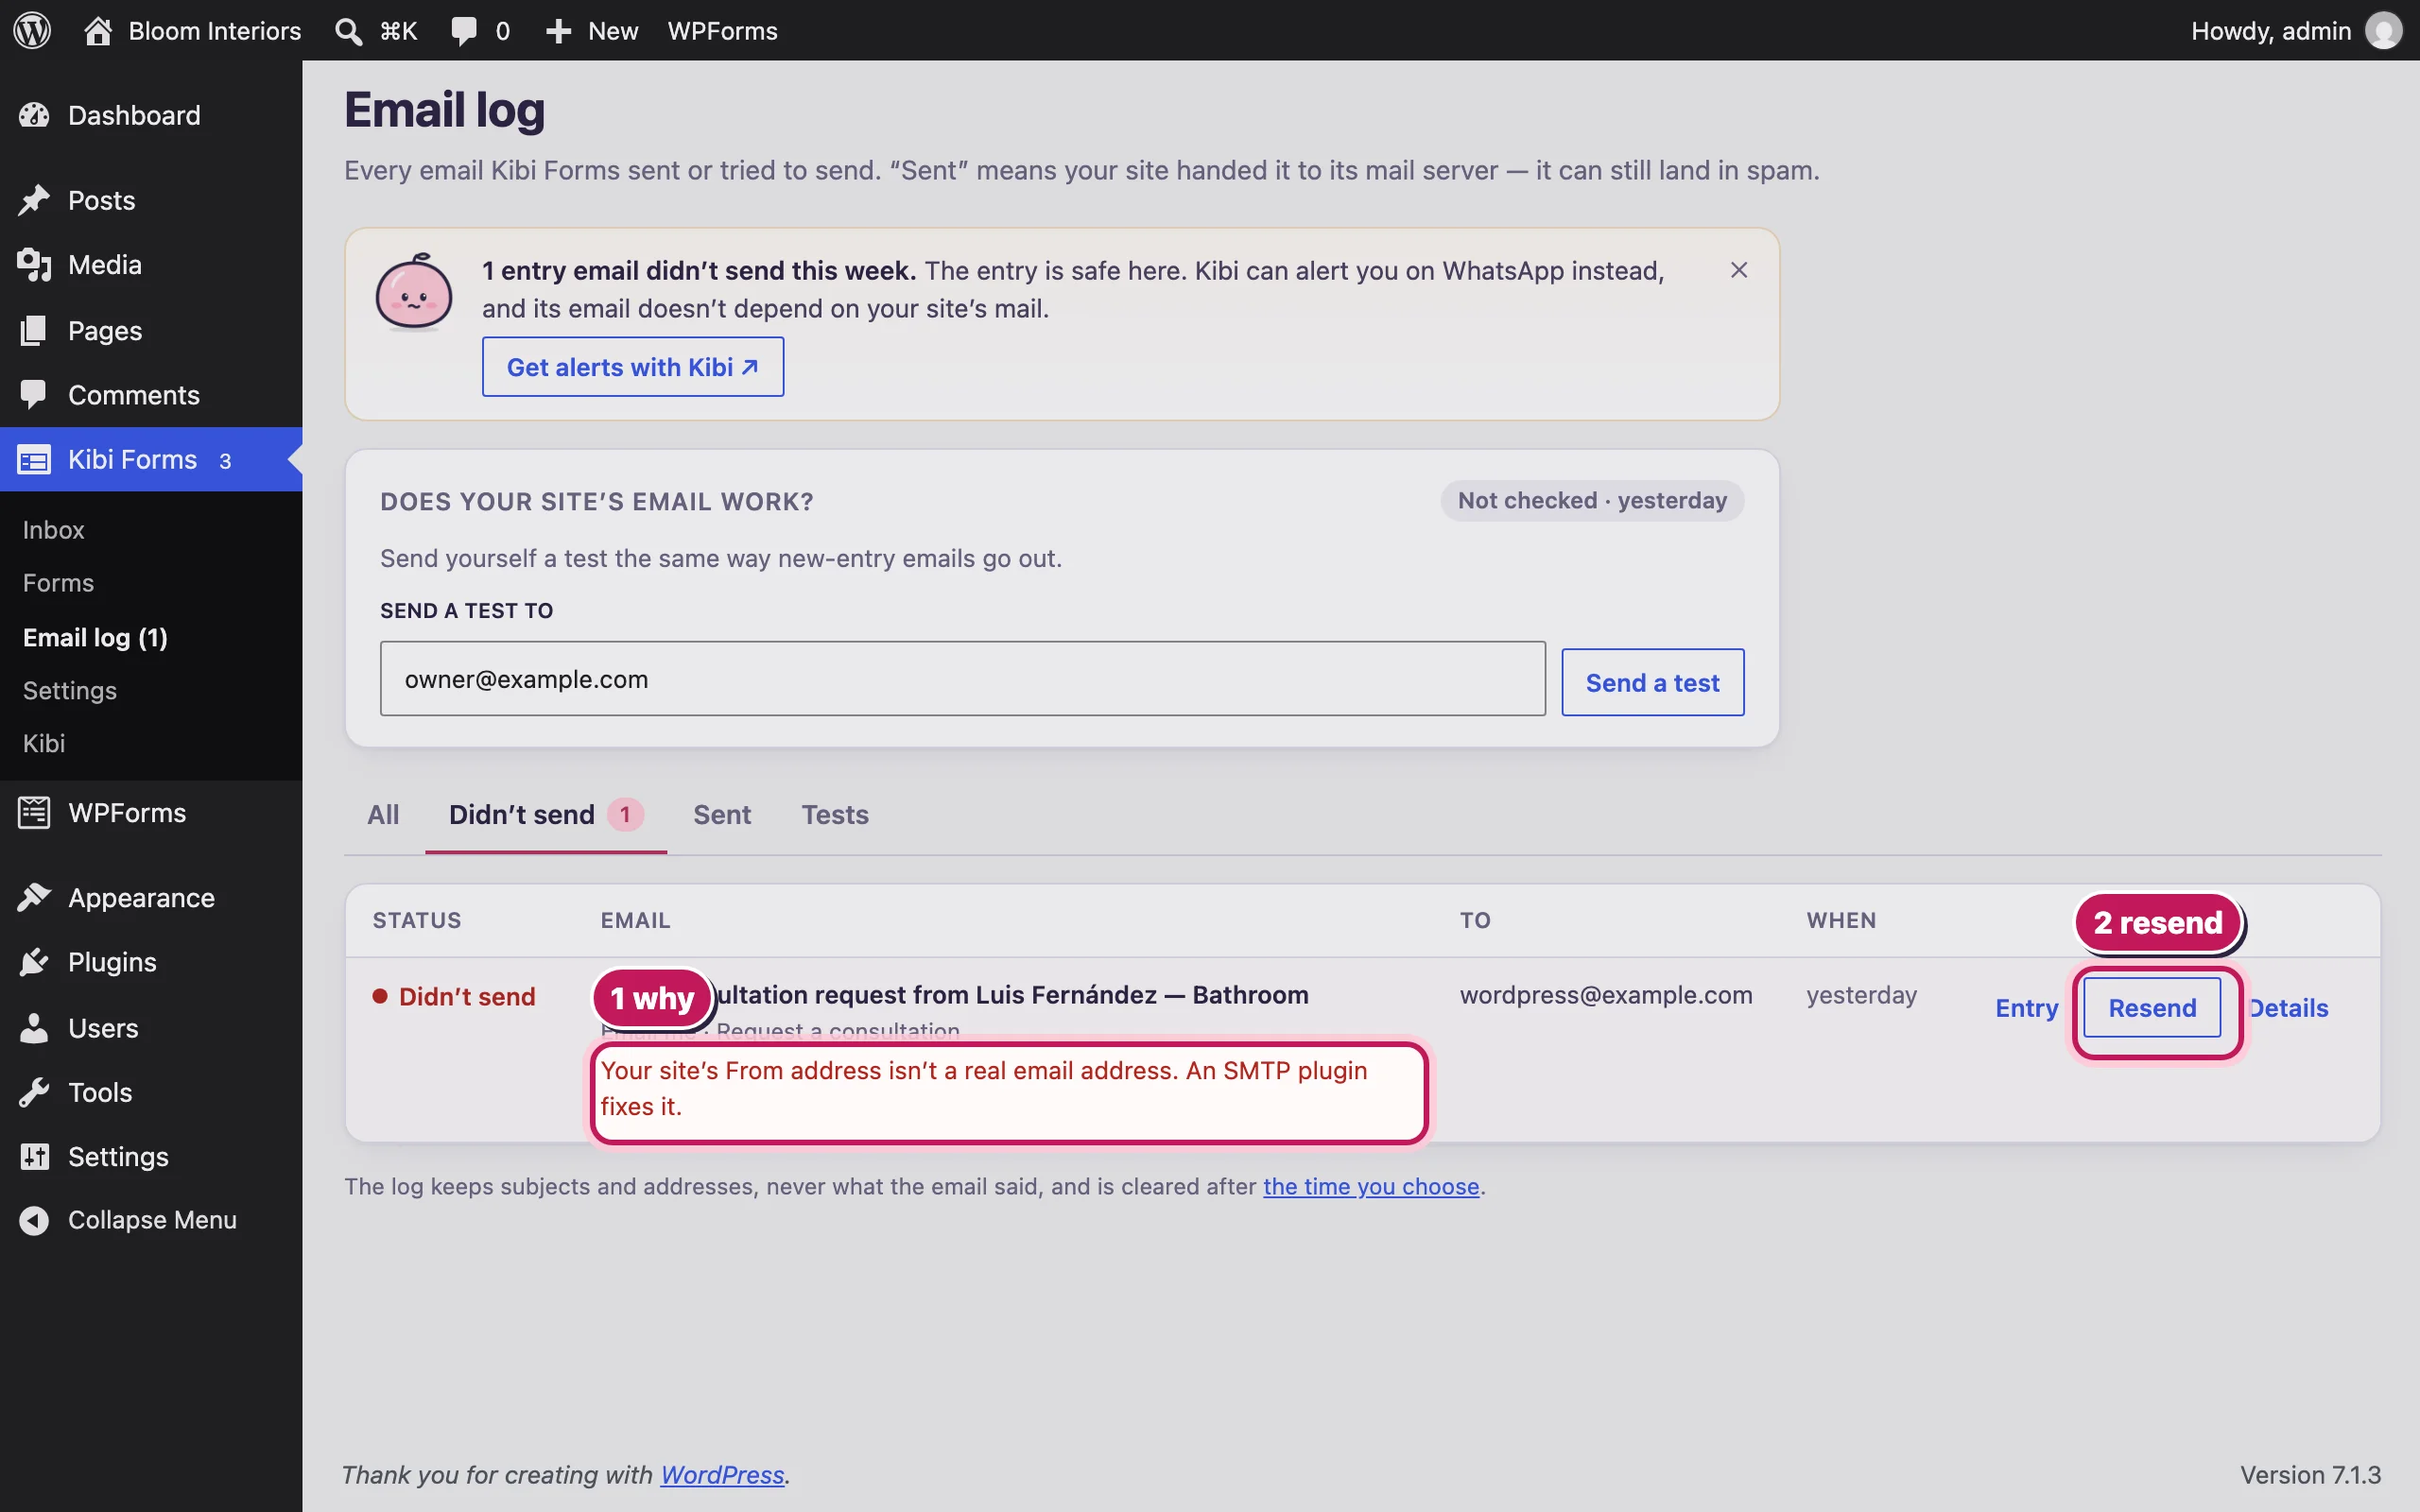
Task: Click the Bloom Interiors site name
Action: [x=215, y=31]
